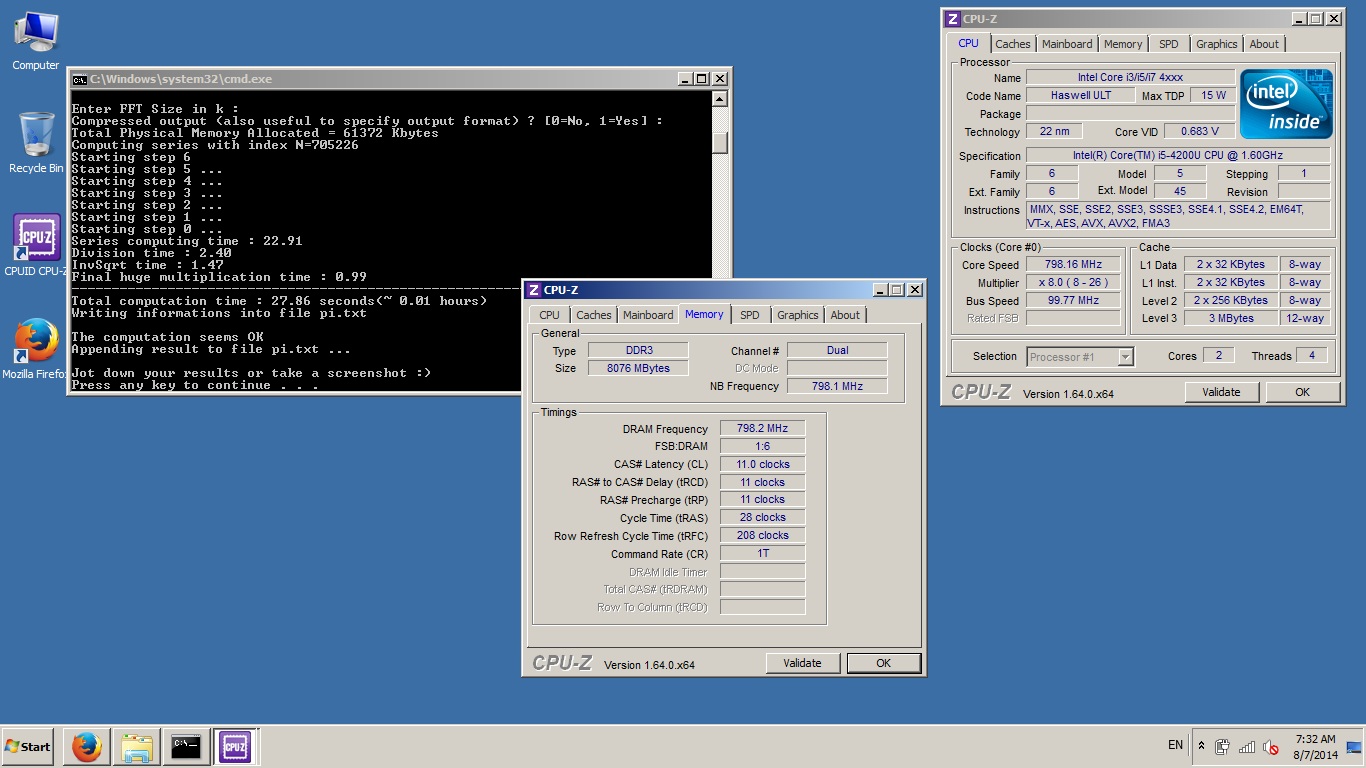
Task: Click OK in the right CPU-Z window
Action: (1302, 392)
